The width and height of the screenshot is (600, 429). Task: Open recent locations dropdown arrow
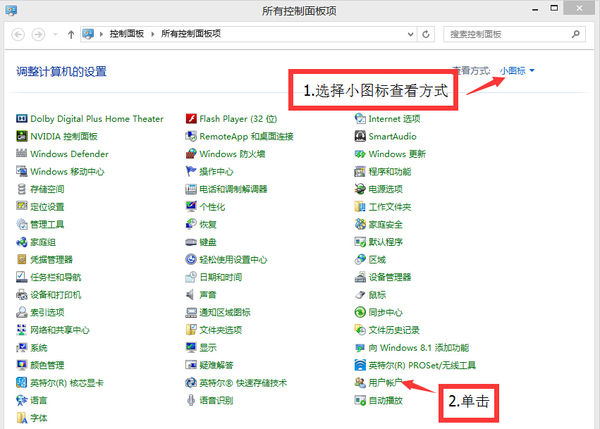pos(55,34)
